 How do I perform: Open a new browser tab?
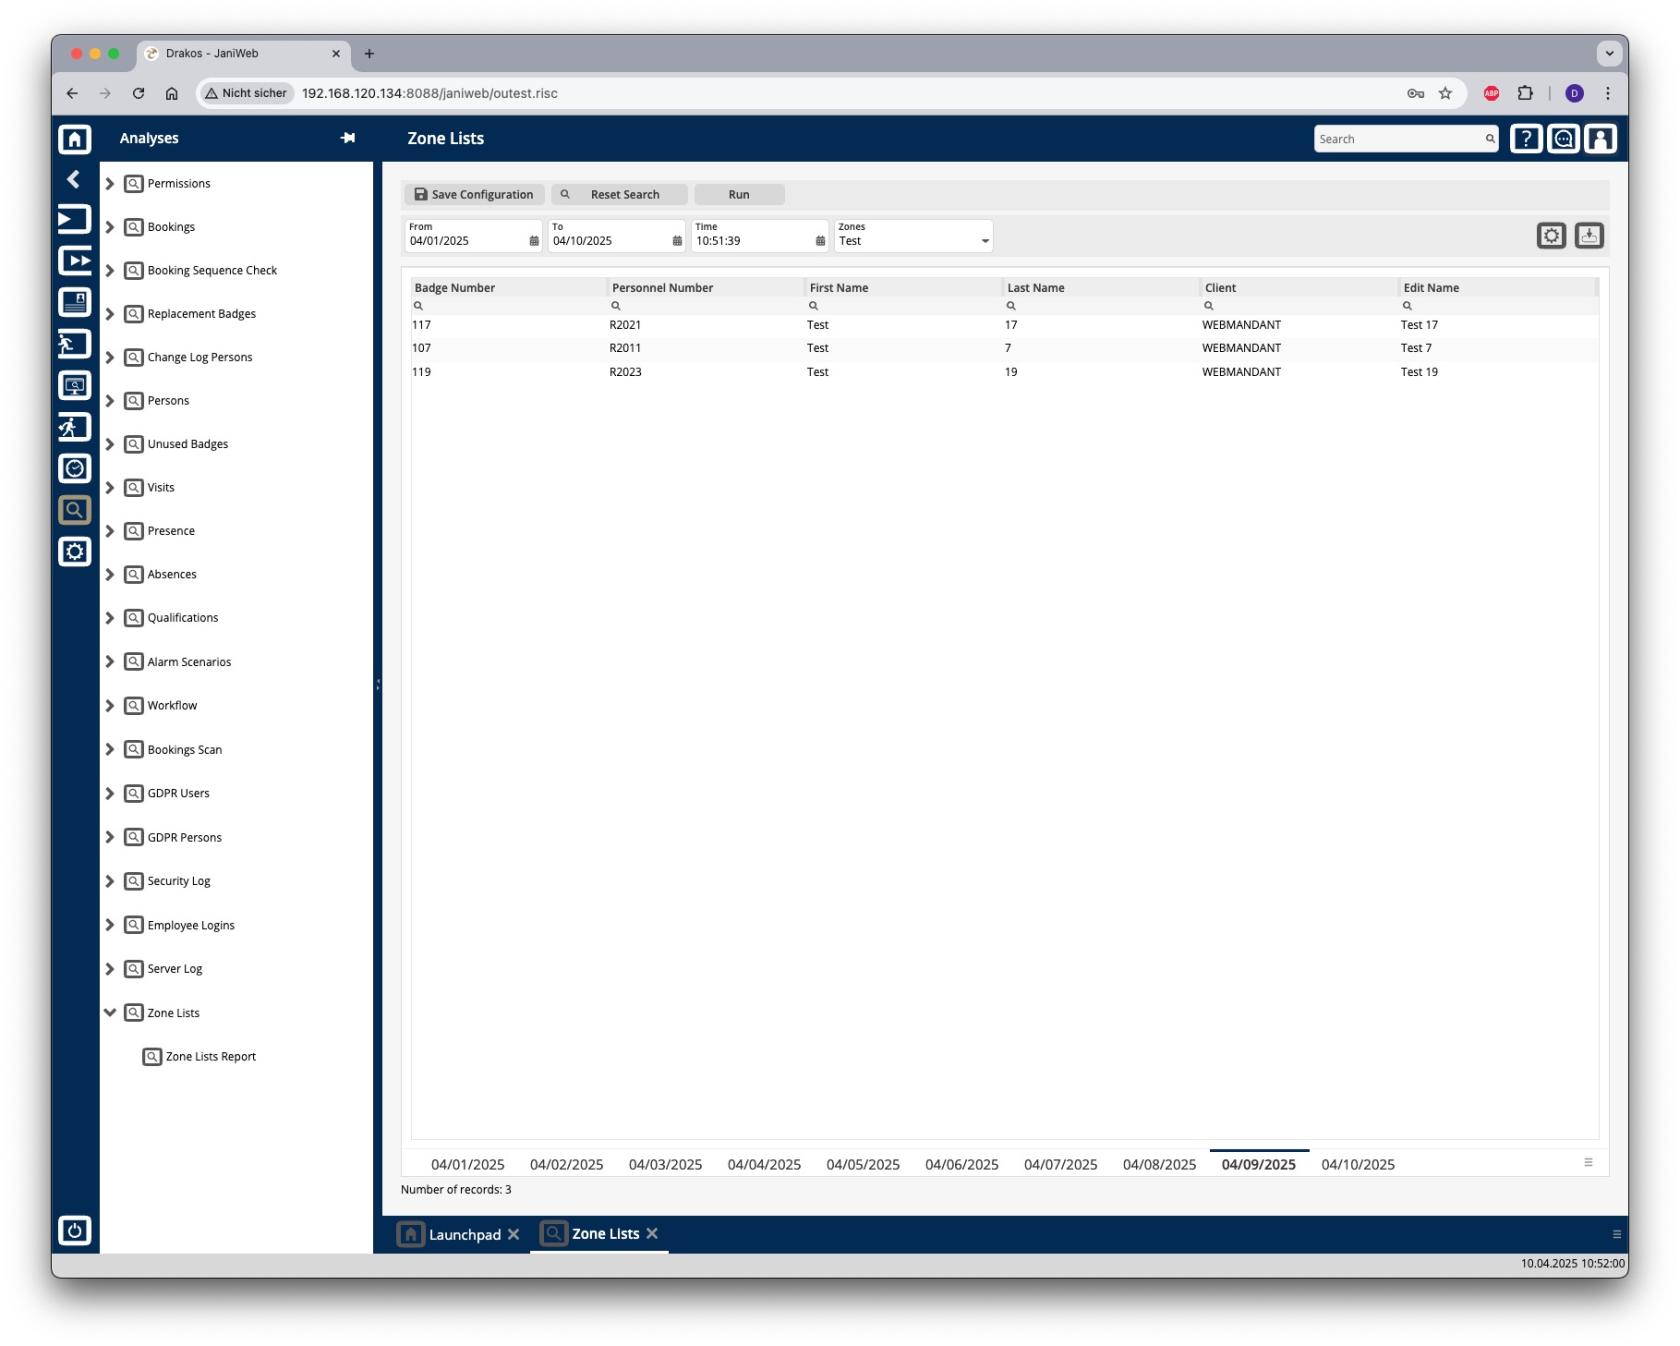click(369, 54)
